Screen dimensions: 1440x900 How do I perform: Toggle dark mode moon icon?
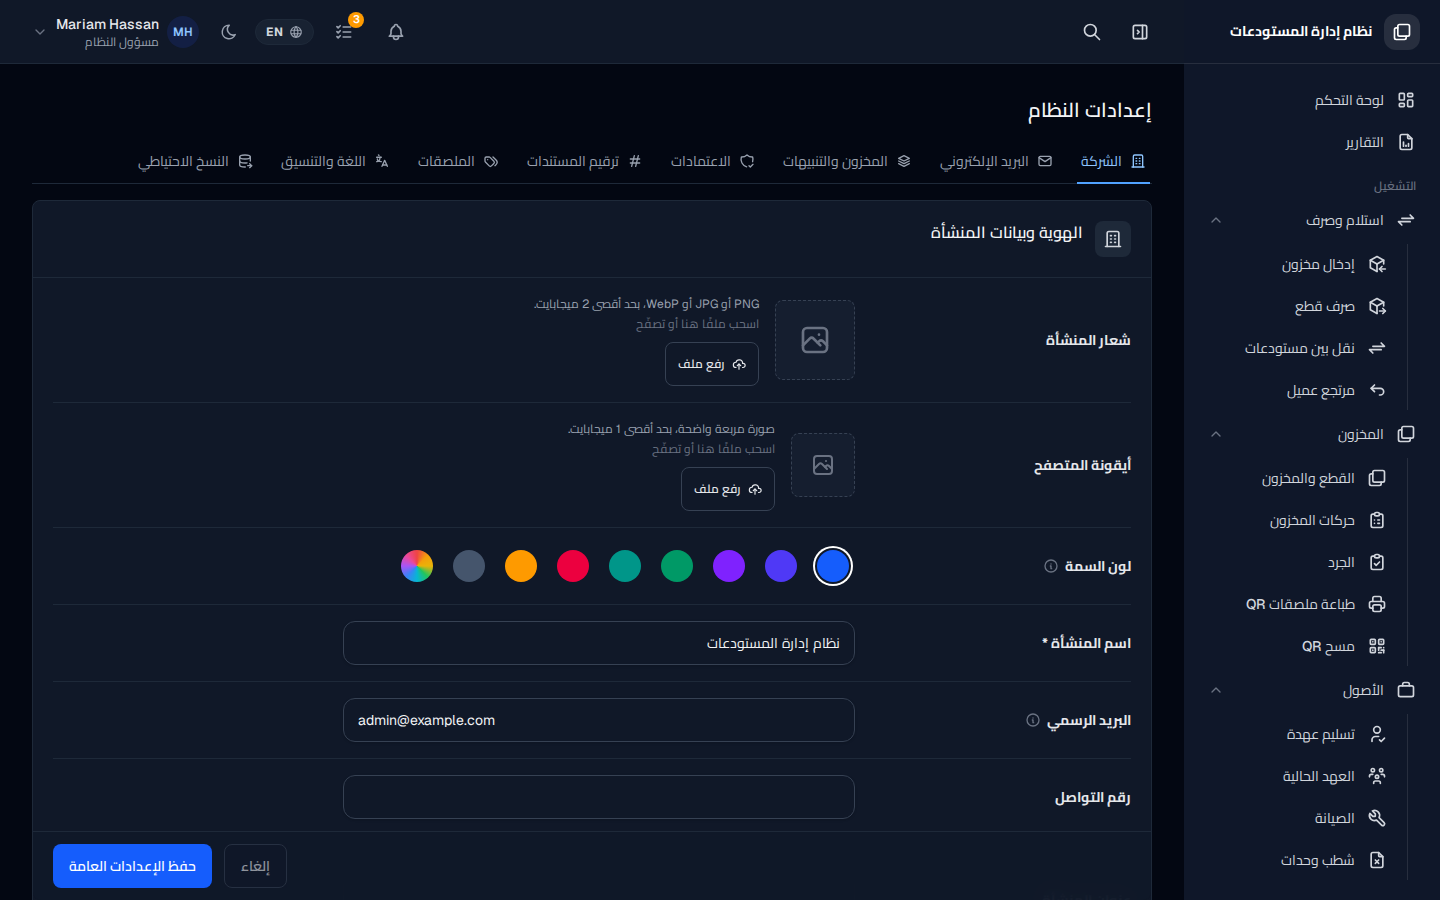[229, 32]
